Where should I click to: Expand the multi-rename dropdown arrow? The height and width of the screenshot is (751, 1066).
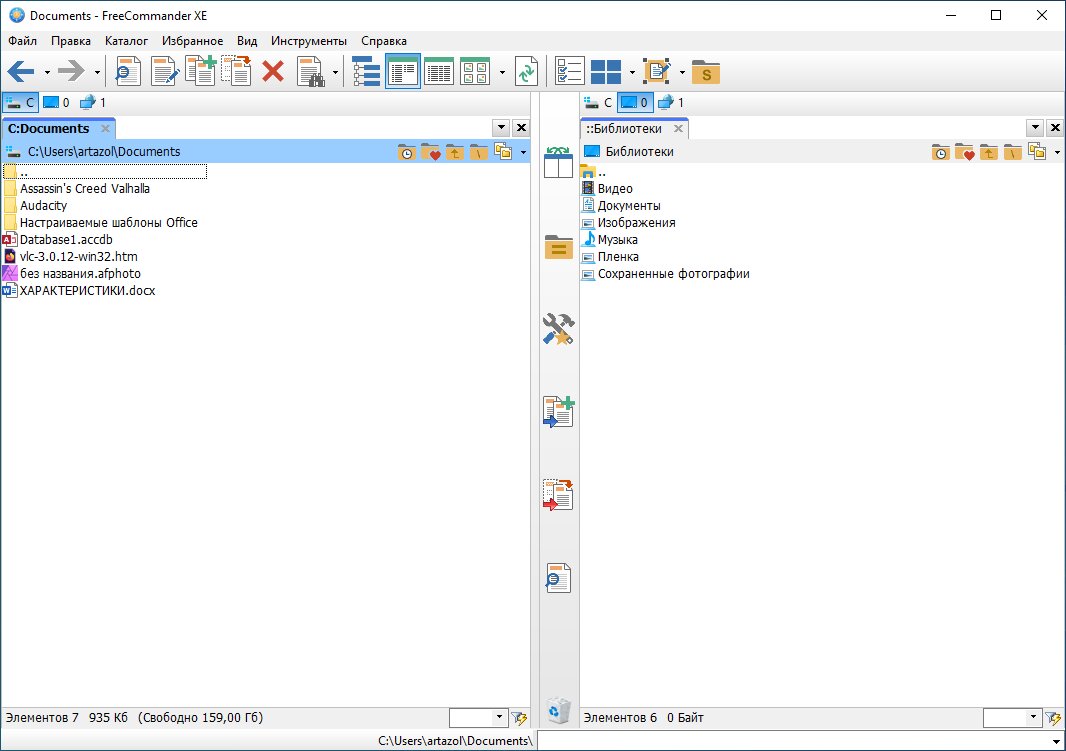[x=682, y=72]
